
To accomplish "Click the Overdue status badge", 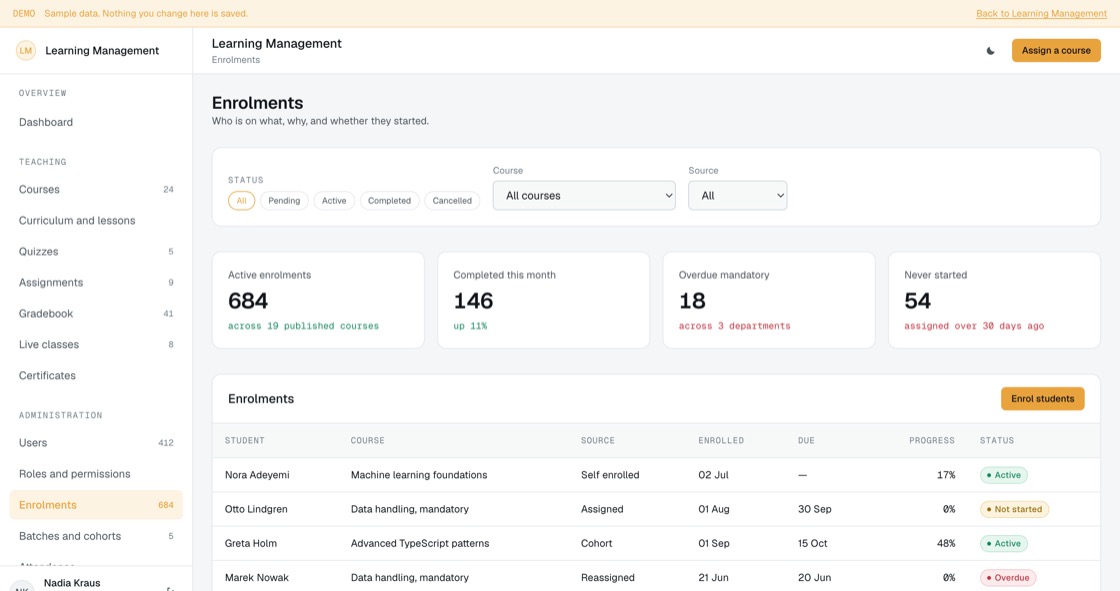I will [1008, 578].
